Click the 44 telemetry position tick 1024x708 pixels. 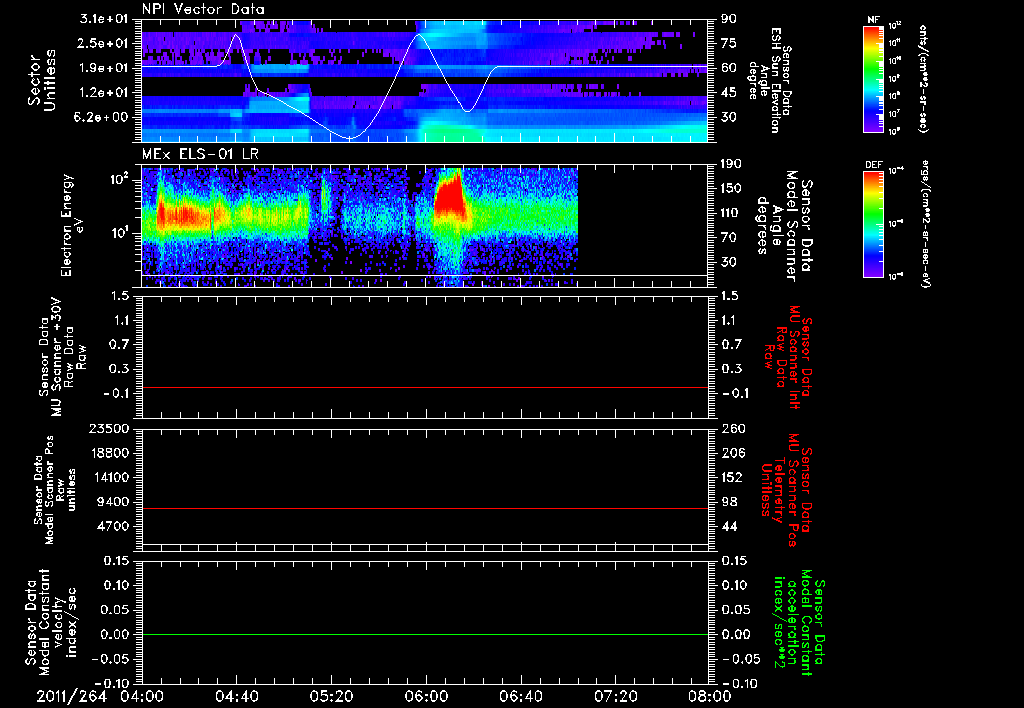tap(729, 526)
